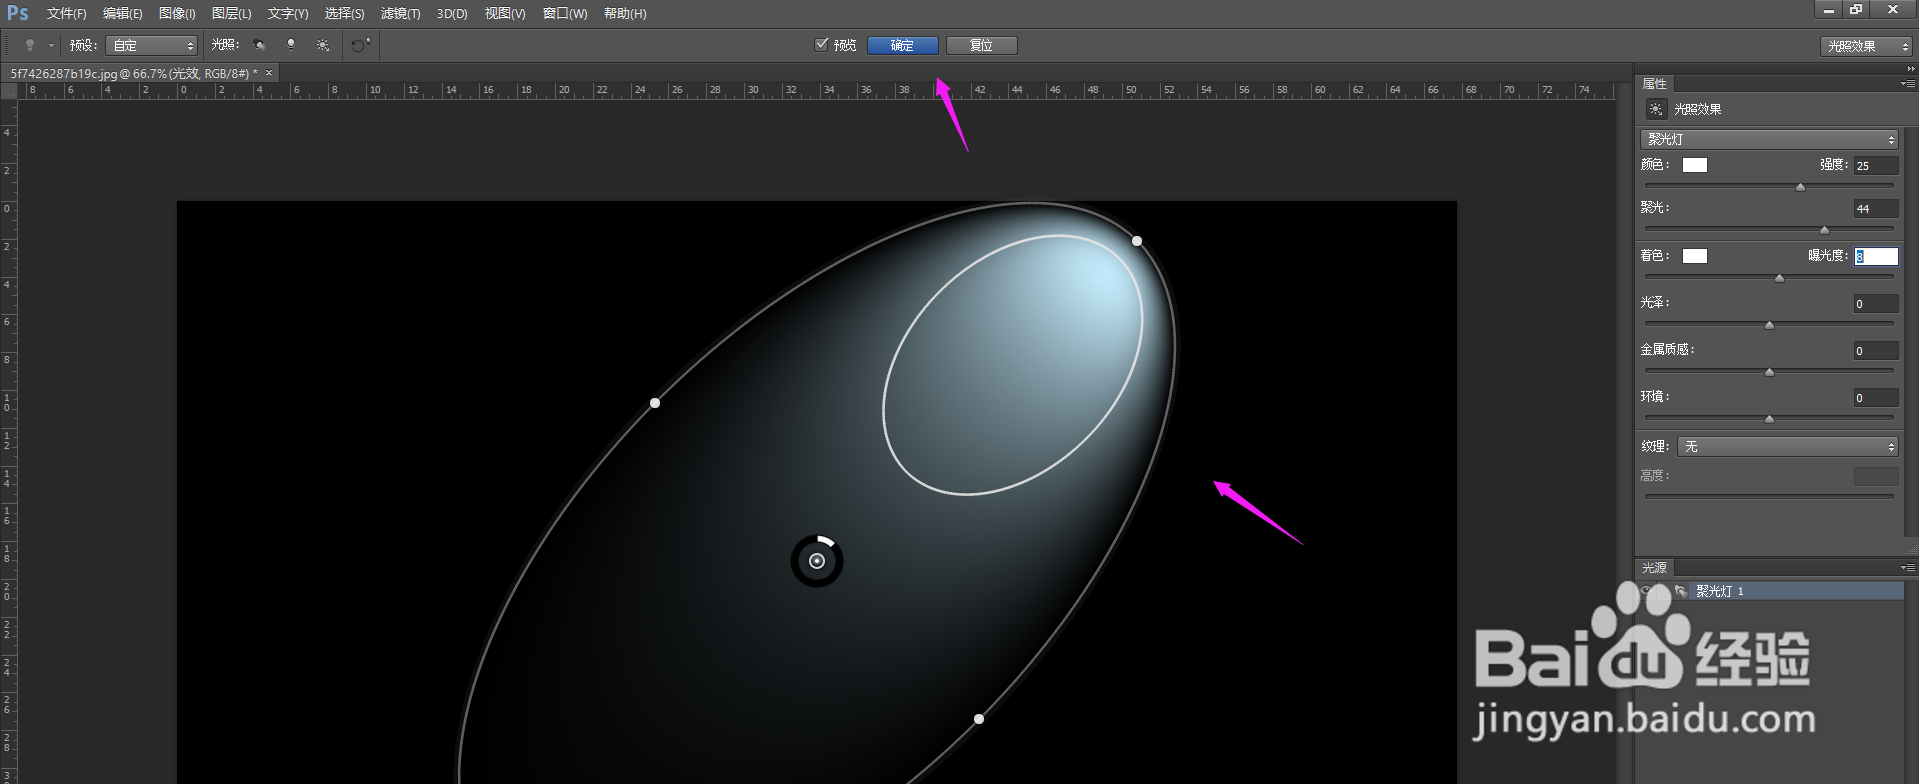Toggle visibility eye of 聚光灯 1 light
1919x784 pixels.
[1647, 591]
